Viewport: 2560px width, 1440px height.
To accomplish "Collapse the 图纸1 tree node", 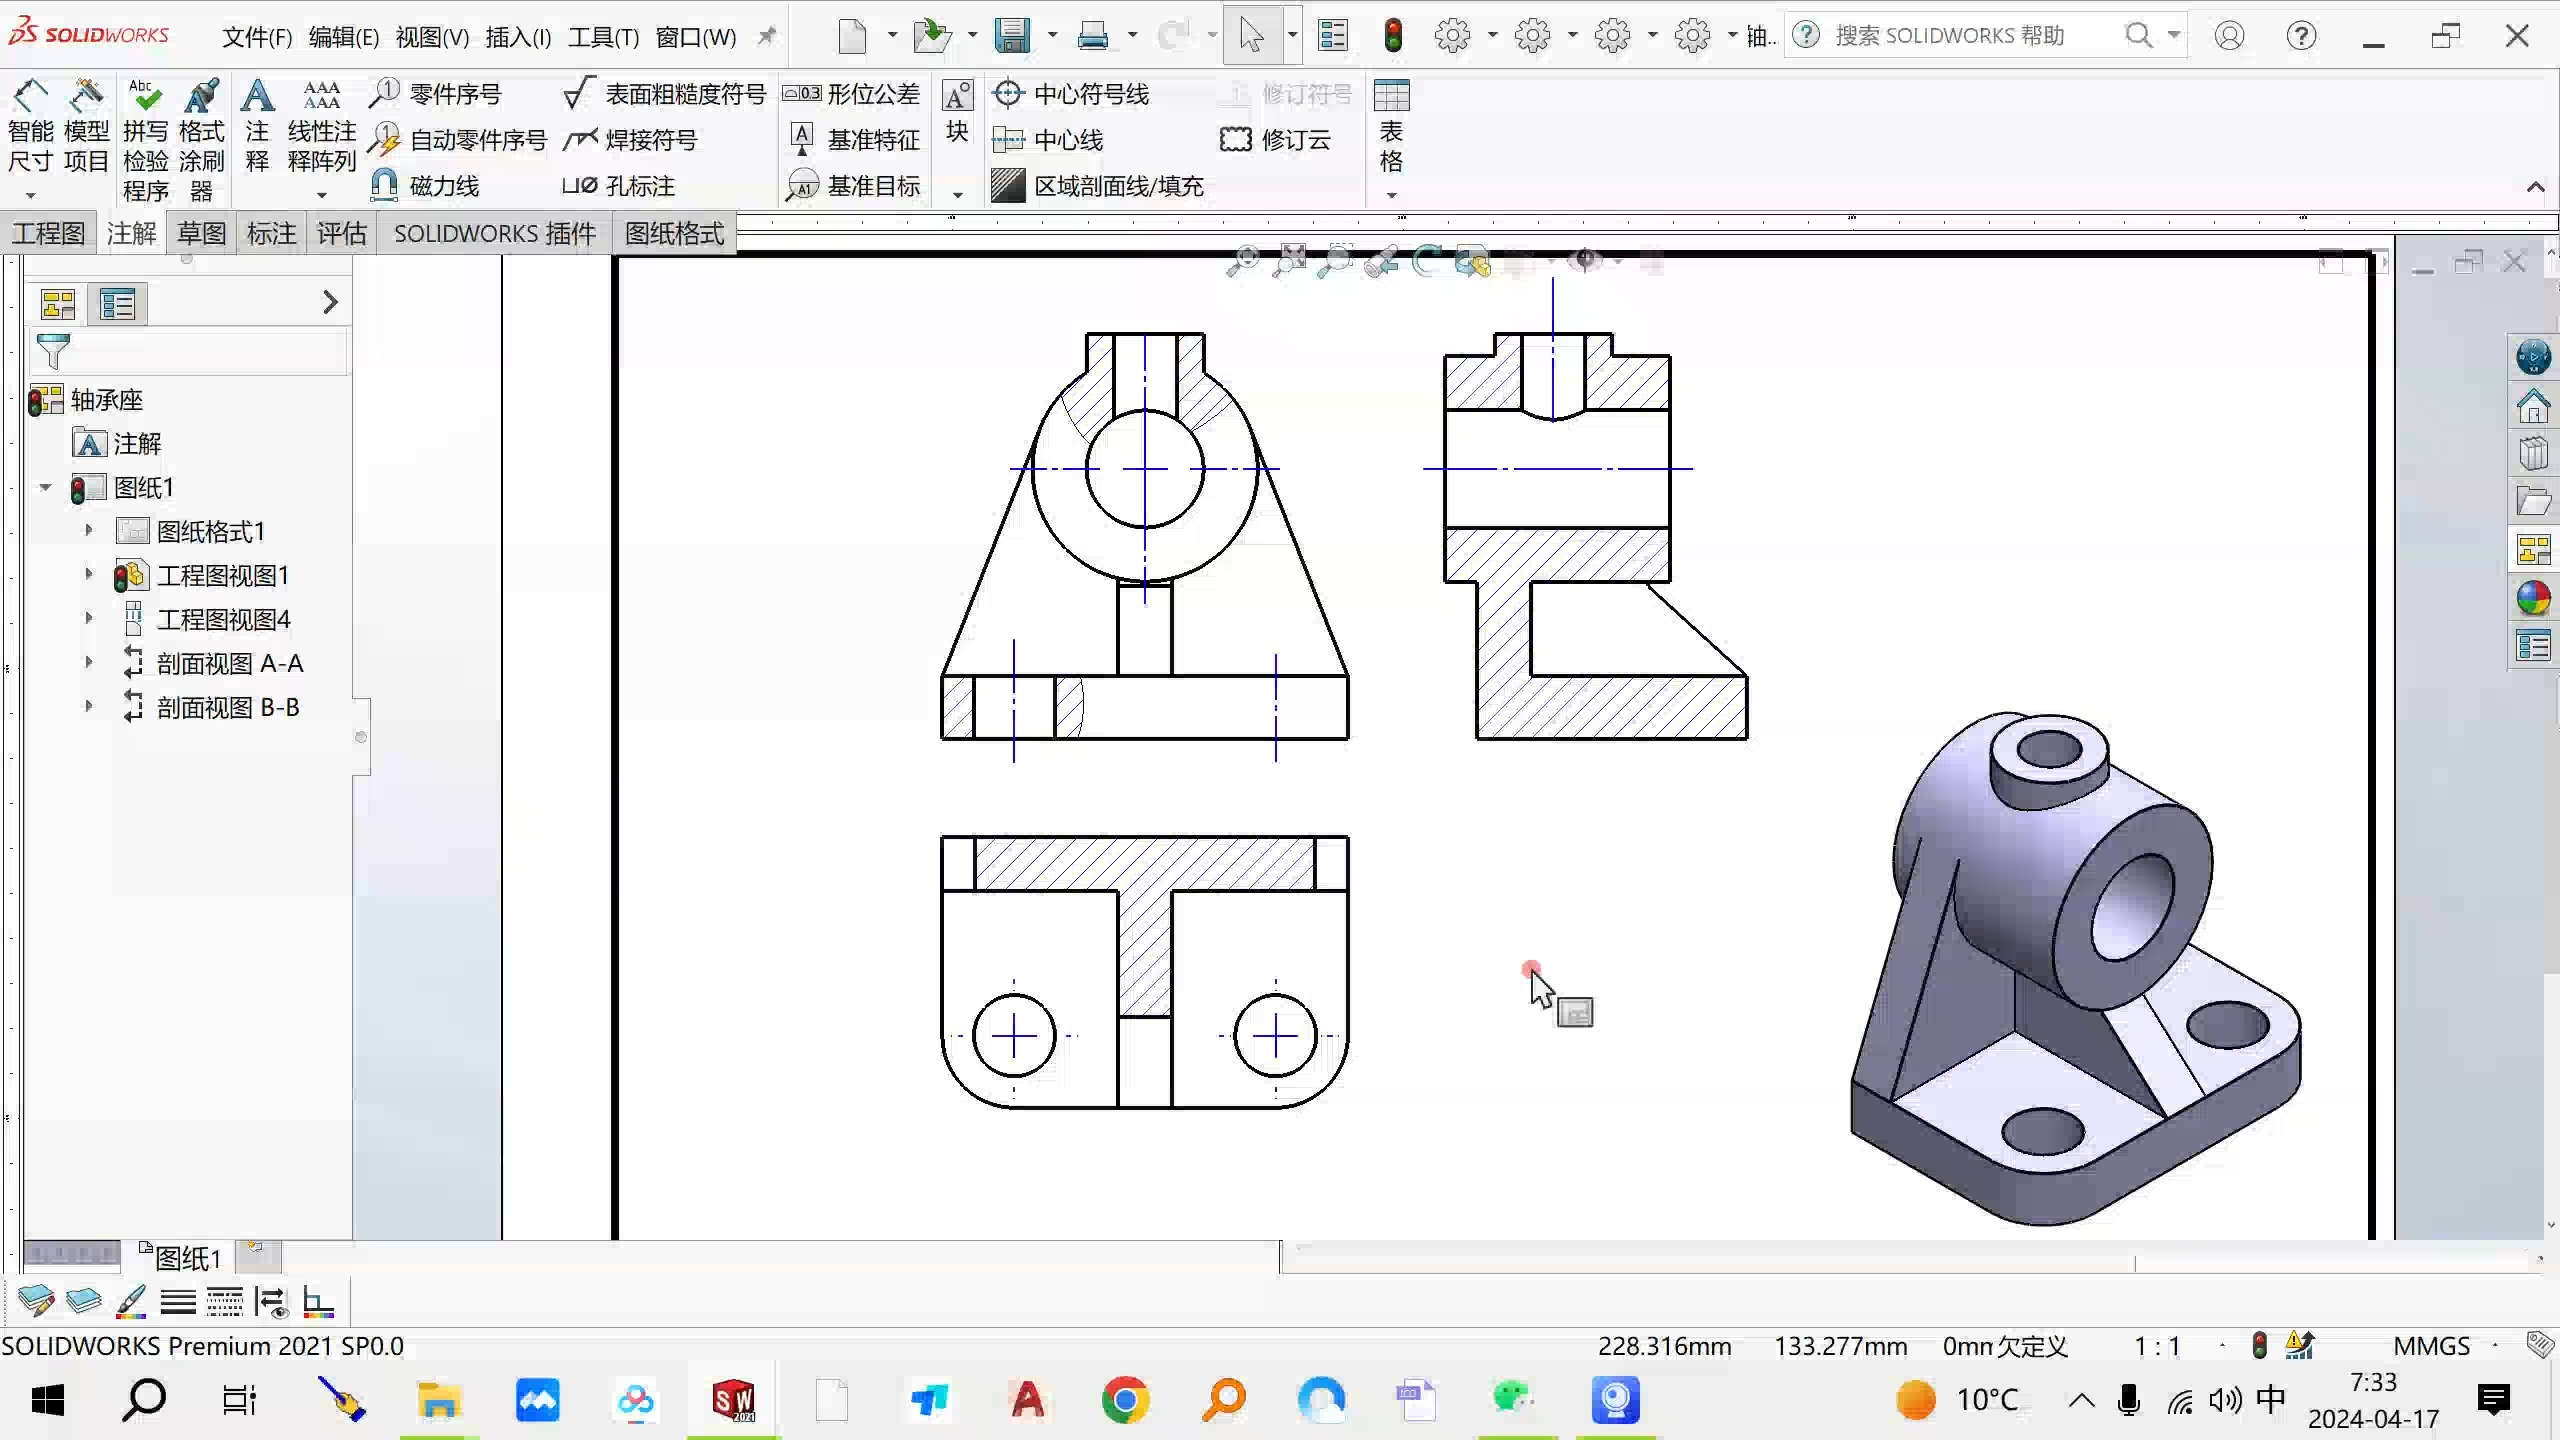I will tap(45, 487).
